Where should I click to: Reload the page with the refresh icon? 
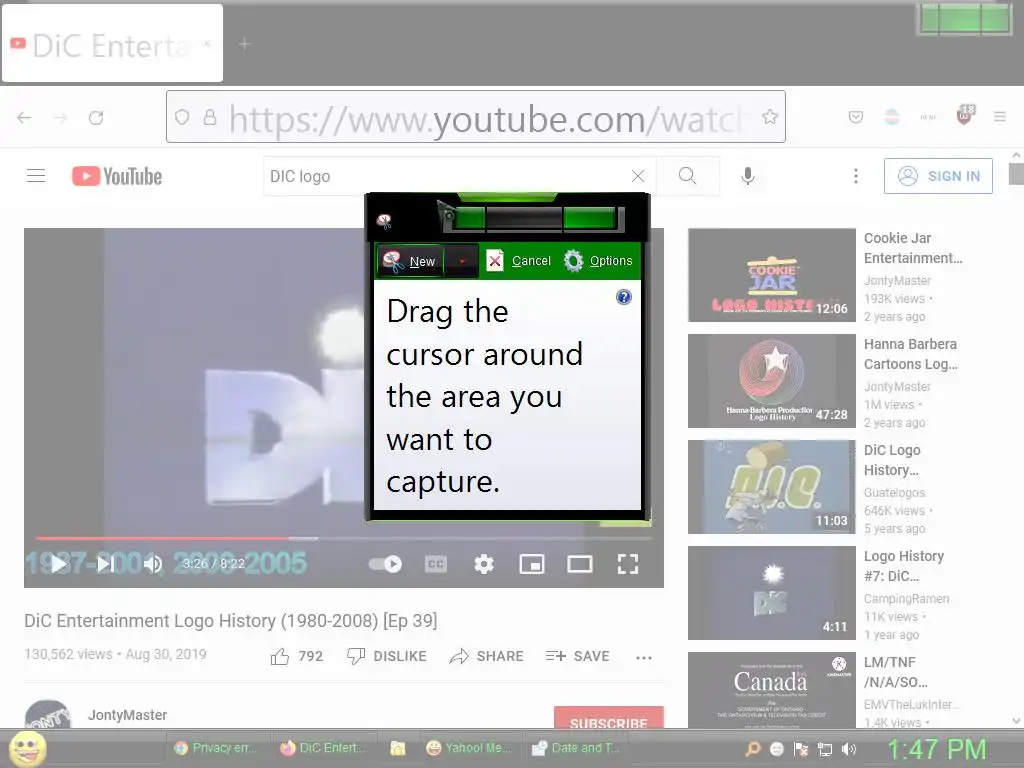pos(96,118)
